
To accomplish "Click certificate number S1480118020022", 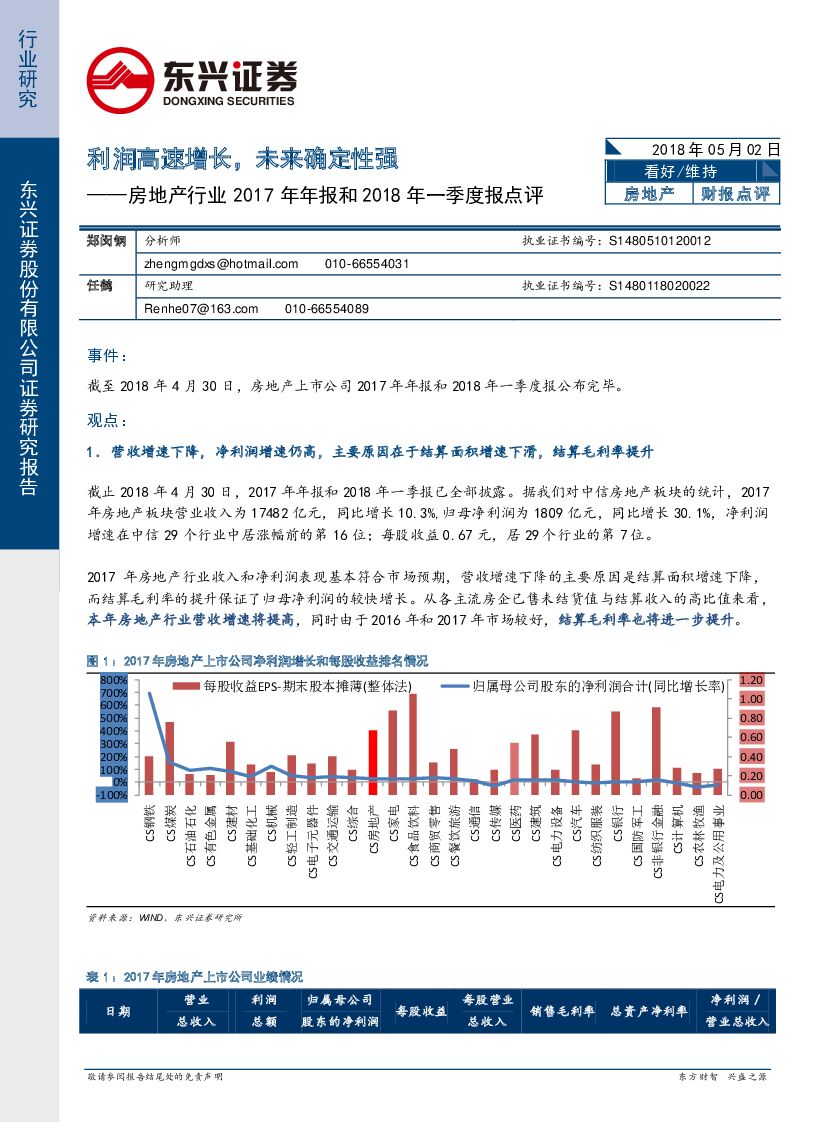I will tap(660, 286).
